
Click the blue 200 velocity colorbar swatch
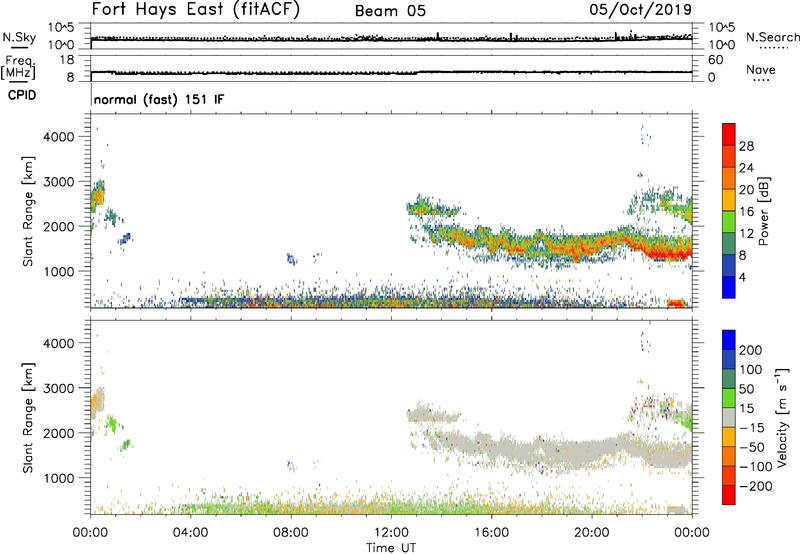(729, 340)
